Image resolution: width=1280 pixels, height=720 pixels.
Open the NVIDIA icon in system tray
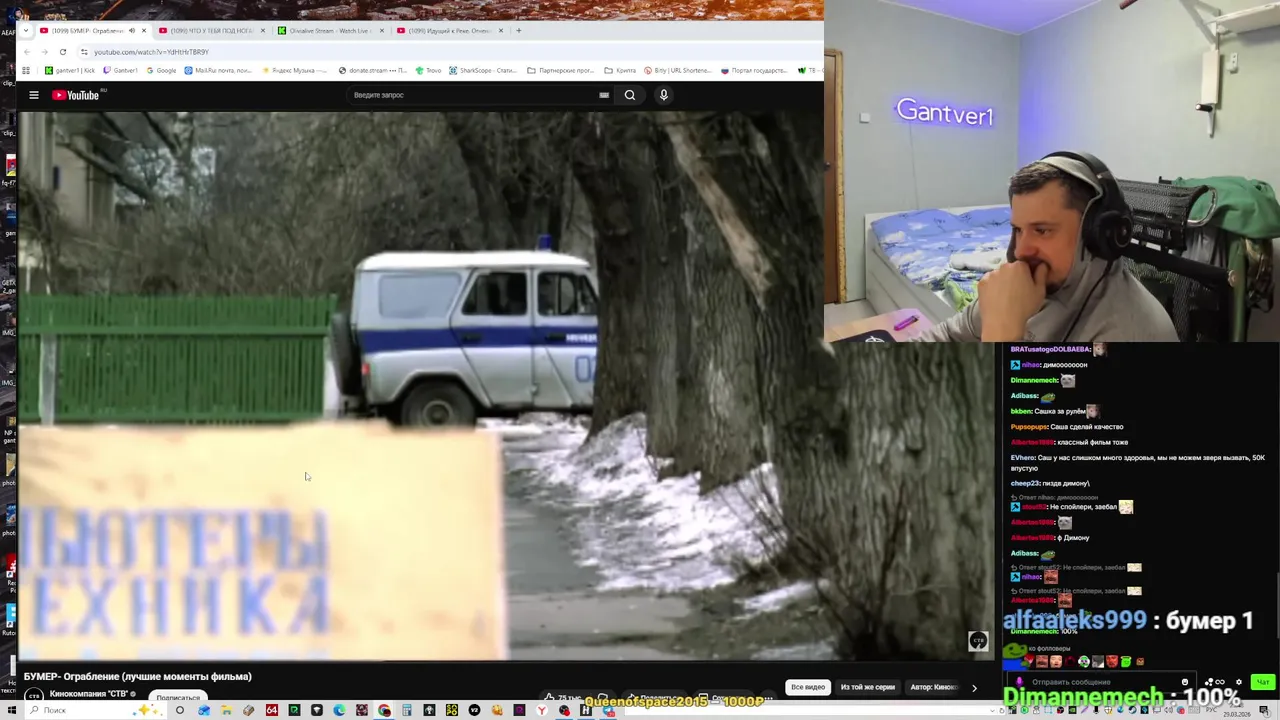[1072, 710]
